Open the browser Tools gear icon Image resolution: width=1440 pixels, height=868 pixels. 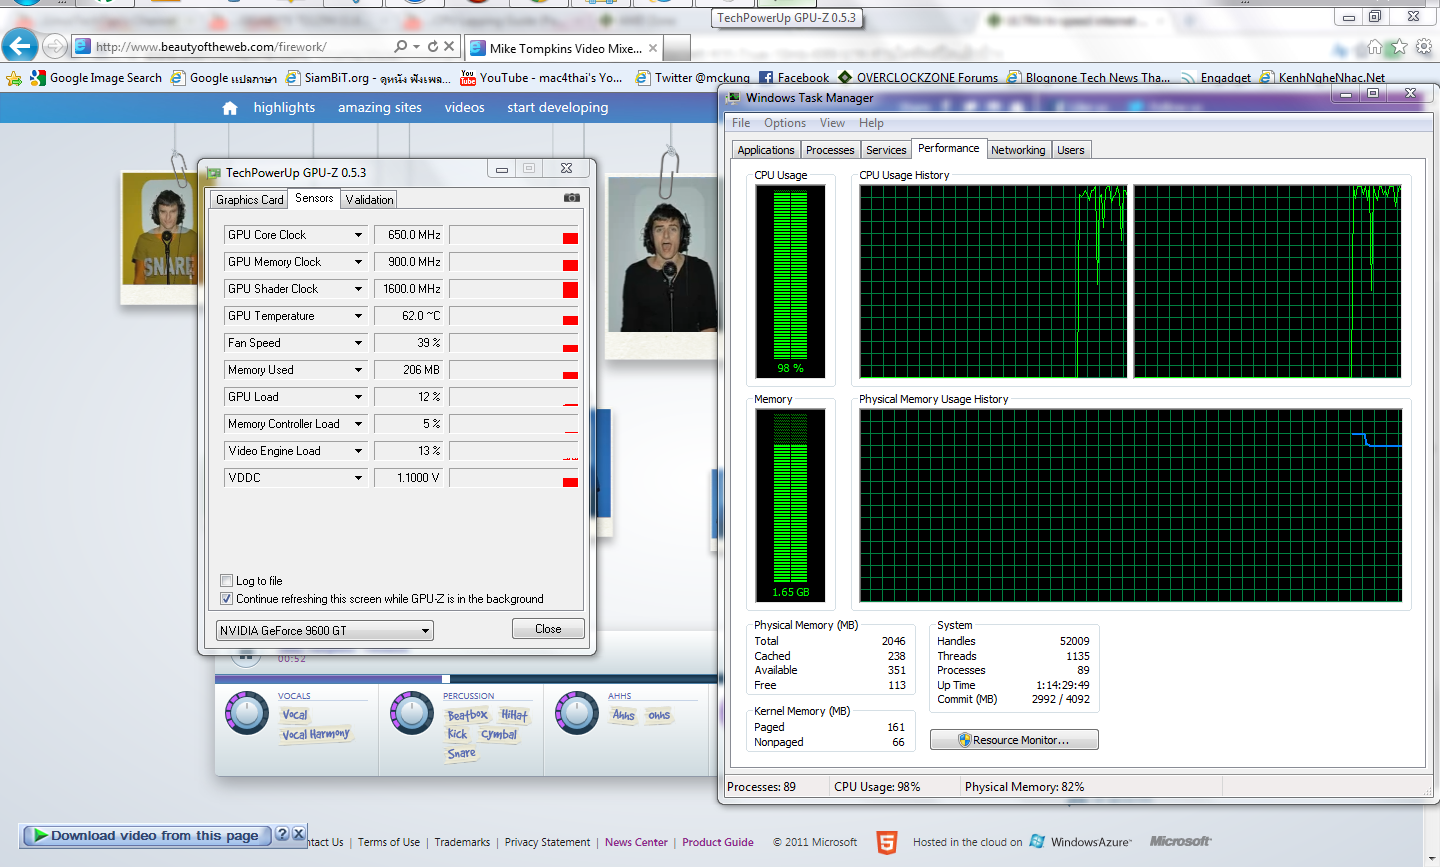tap(1424, 46)
